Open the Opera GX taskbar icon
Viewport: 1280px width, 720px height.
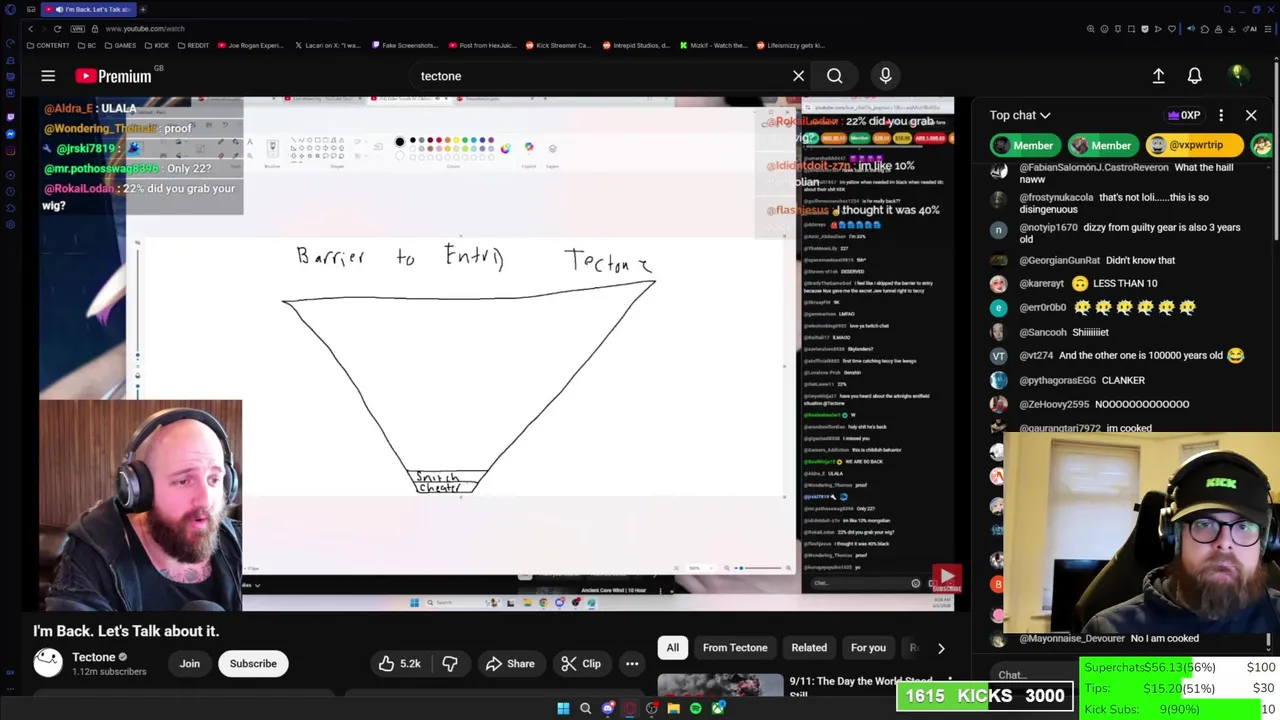tap(630, 709)
